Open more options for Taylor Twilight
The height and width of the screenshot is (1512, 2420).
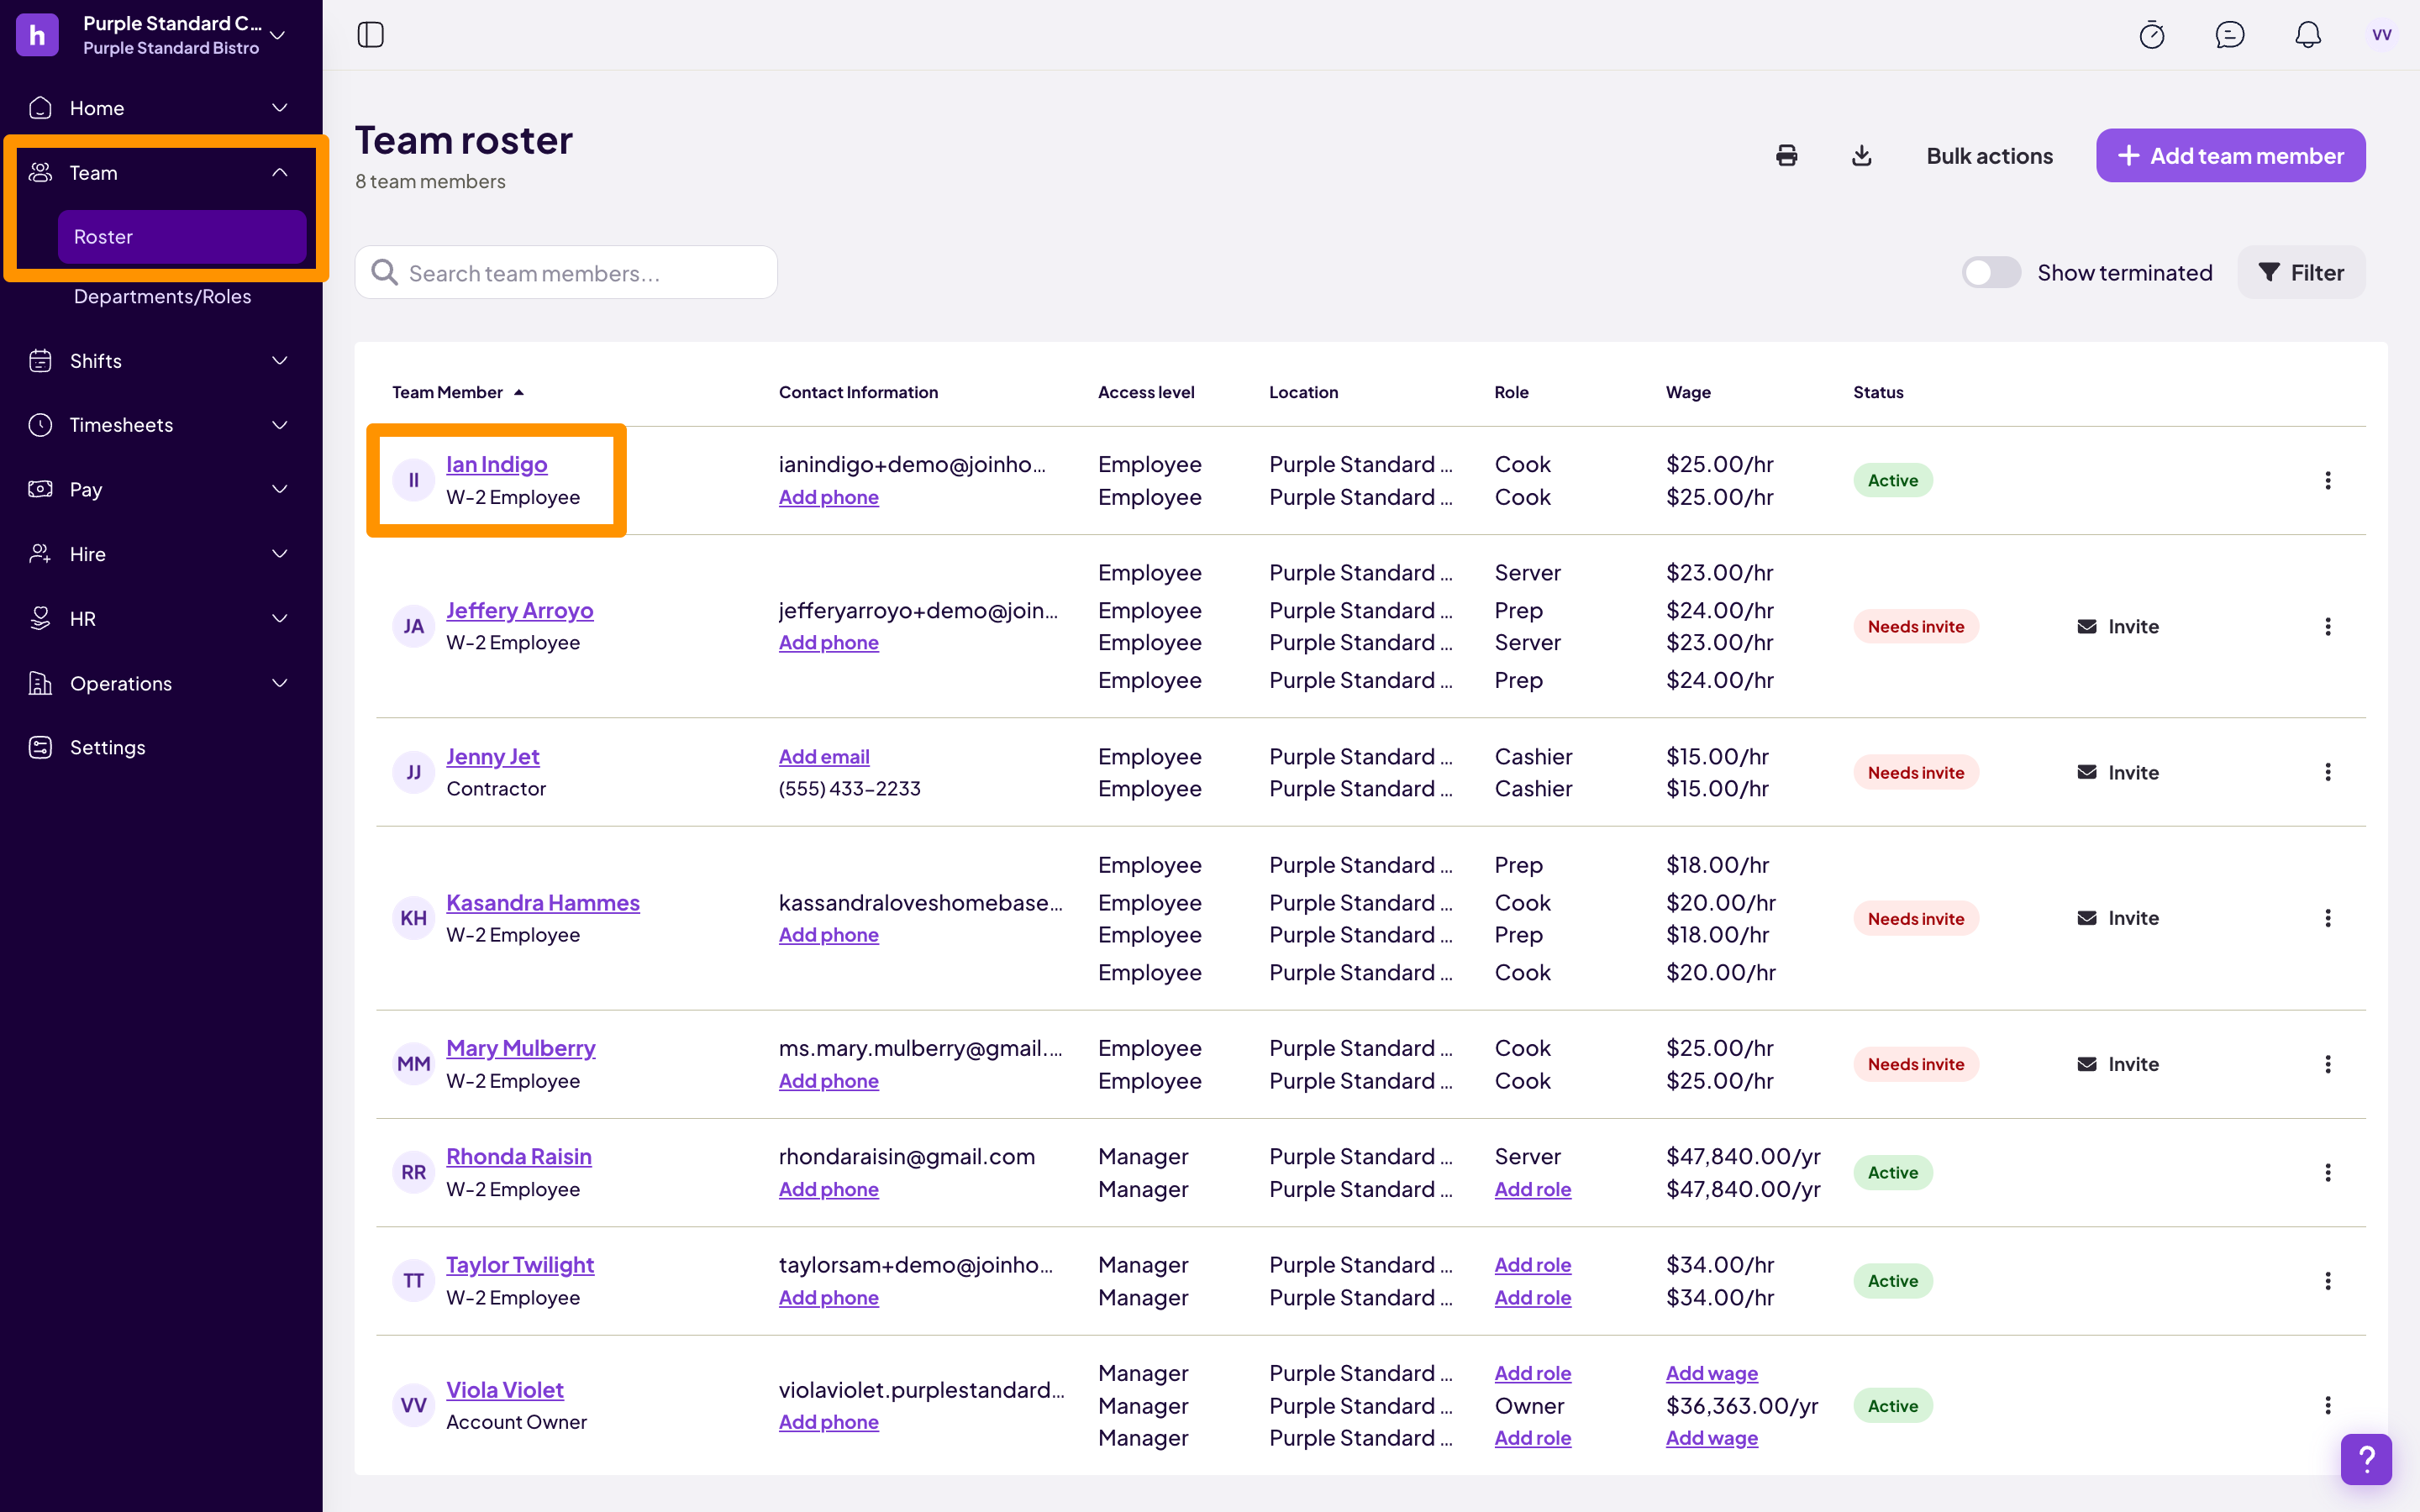point(2328,1281)
